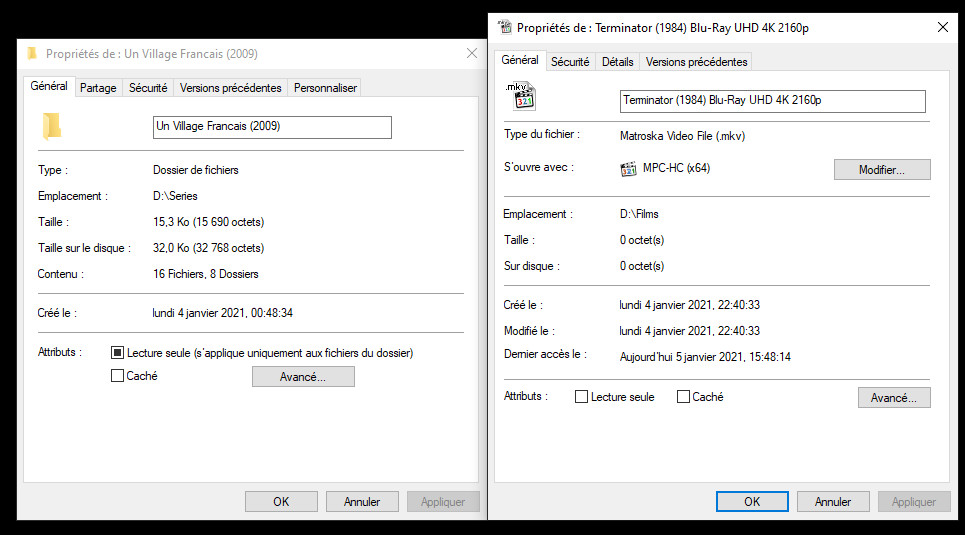Screen dimensions: 965x535
Task: Select Général tab in Village Francais properties
Action: (x=49, y=86)
